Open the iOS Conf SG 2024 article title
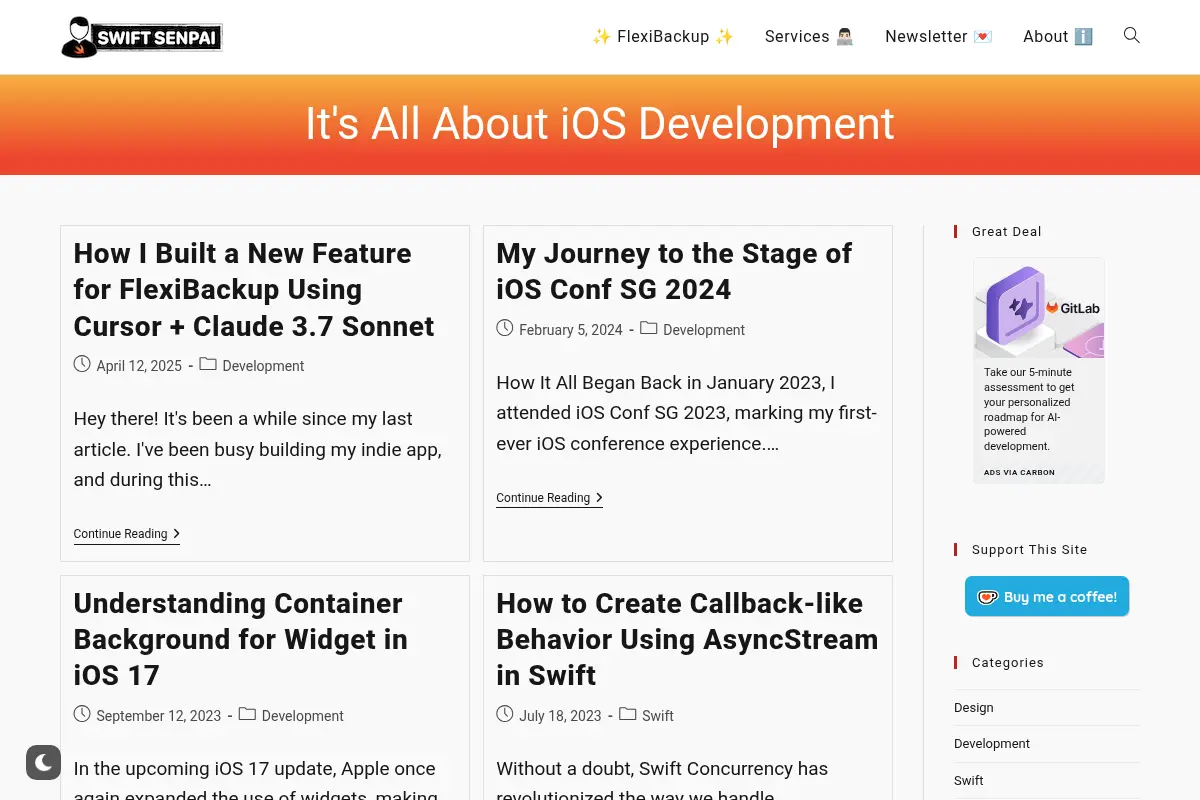 coord(674,271)
